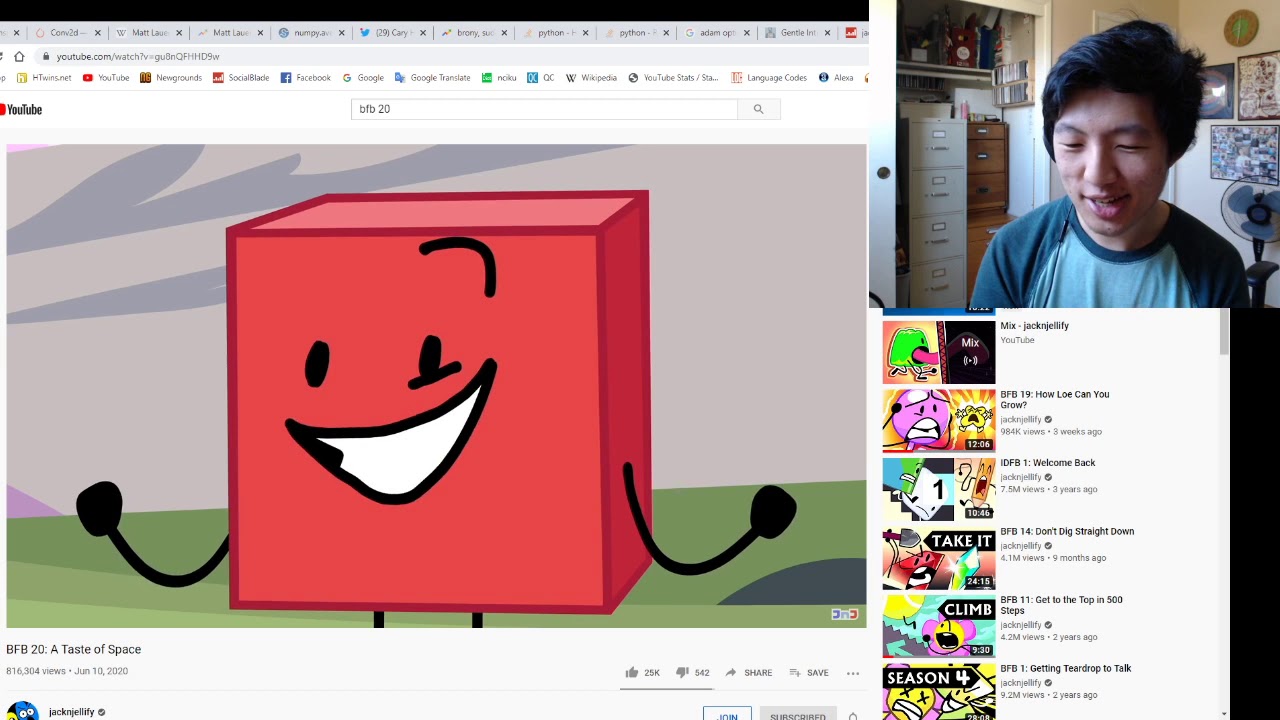Screen dimensions: 1280x720
Task: Open the Google bookmark
Action: coord(363,77)
